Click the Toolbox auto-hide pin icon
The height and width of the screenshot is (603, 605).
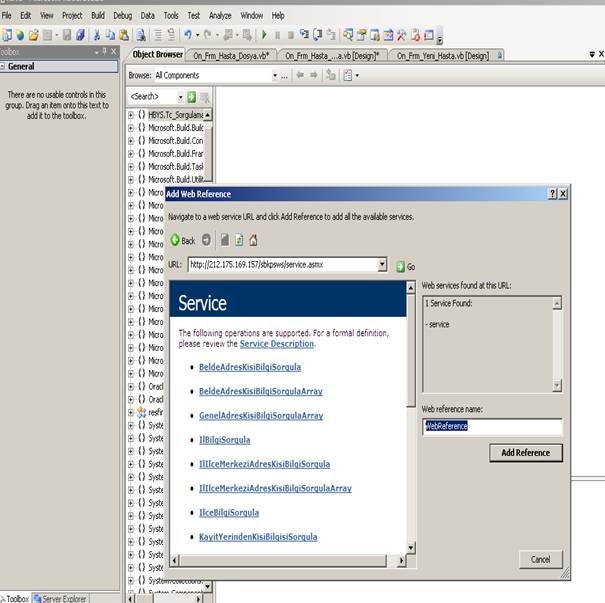tap(105, 51)
